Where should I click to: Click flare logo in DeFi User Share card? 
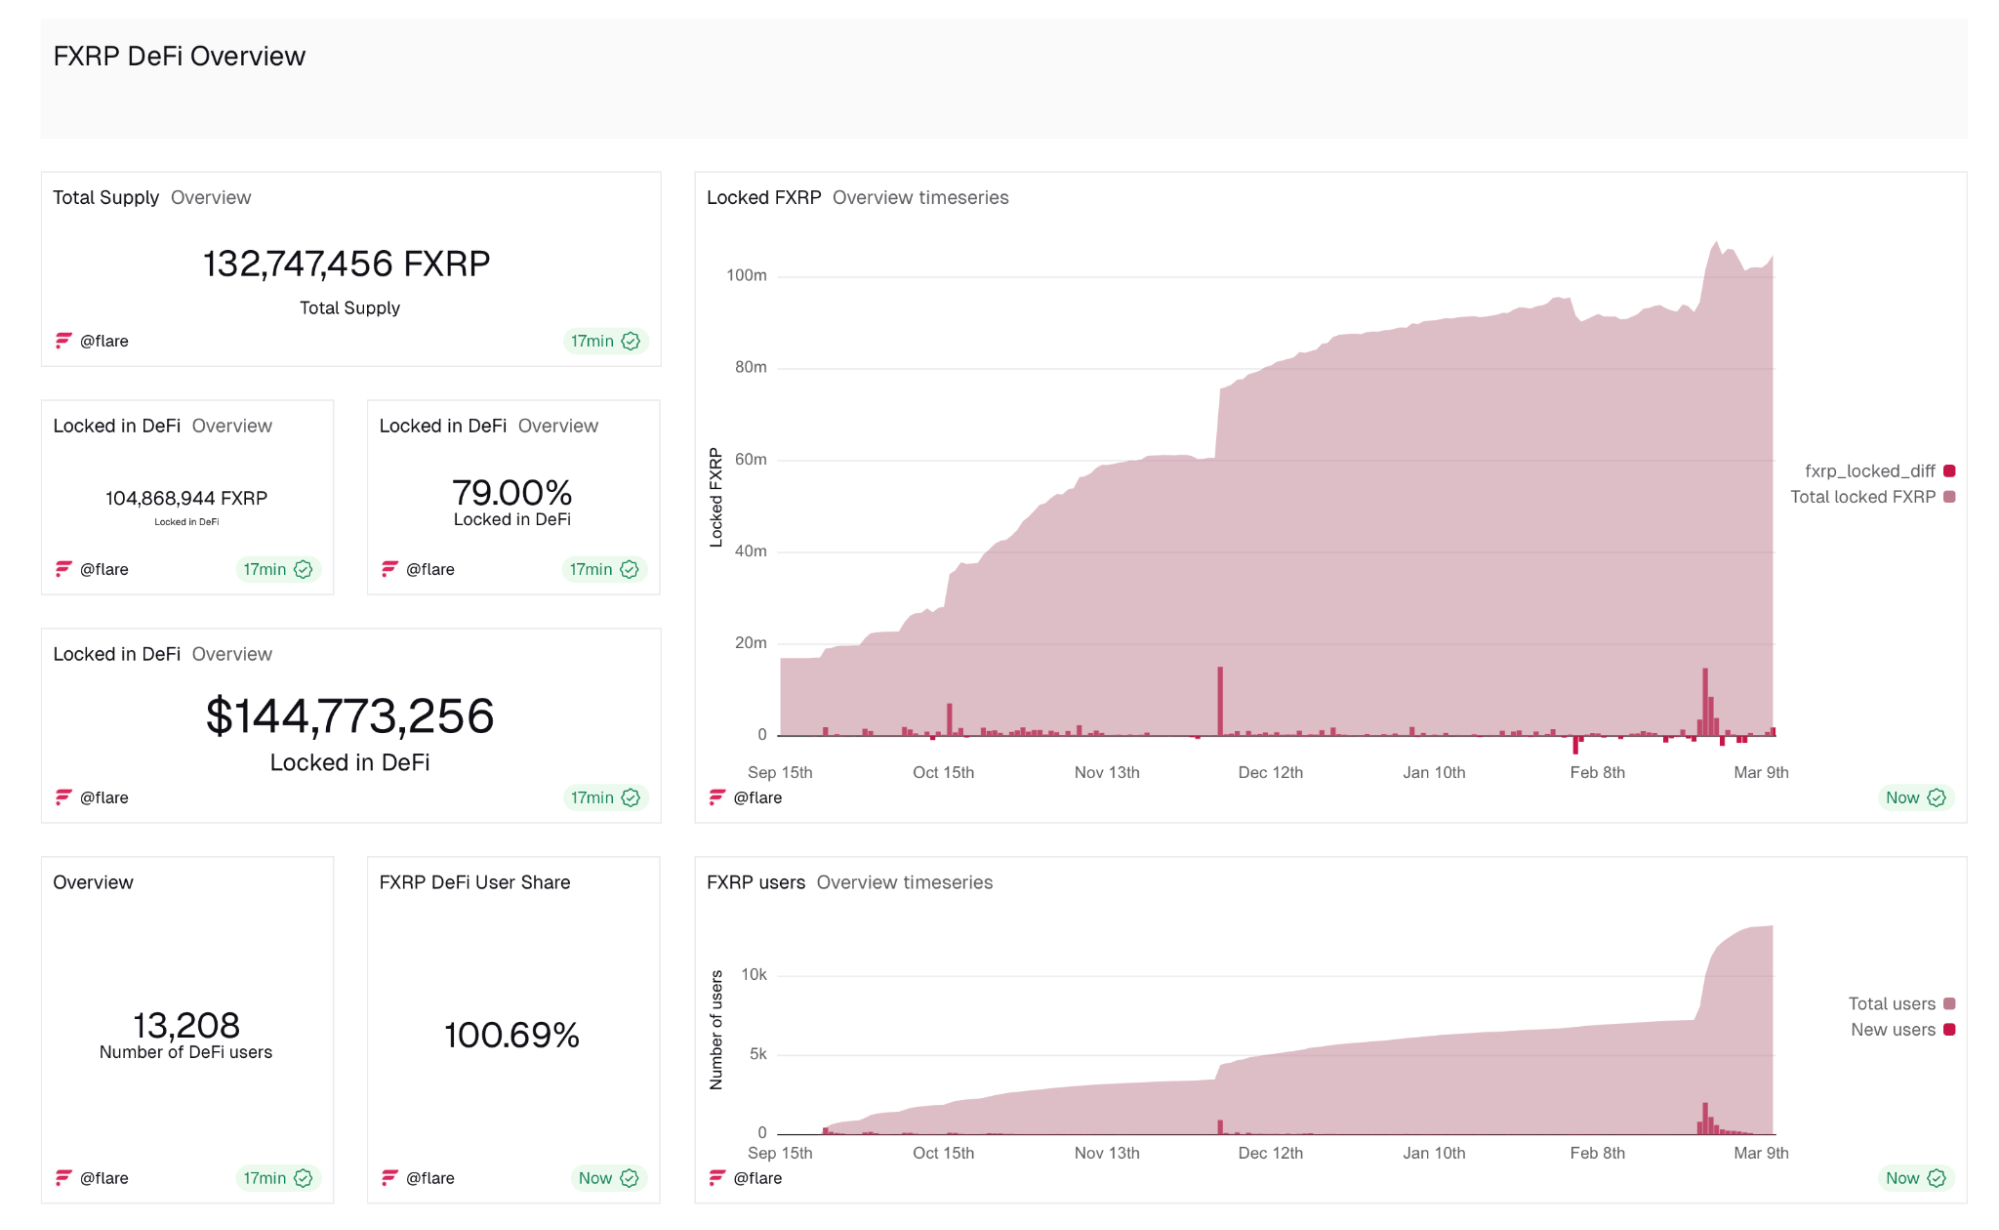[x=389, y=1178]
